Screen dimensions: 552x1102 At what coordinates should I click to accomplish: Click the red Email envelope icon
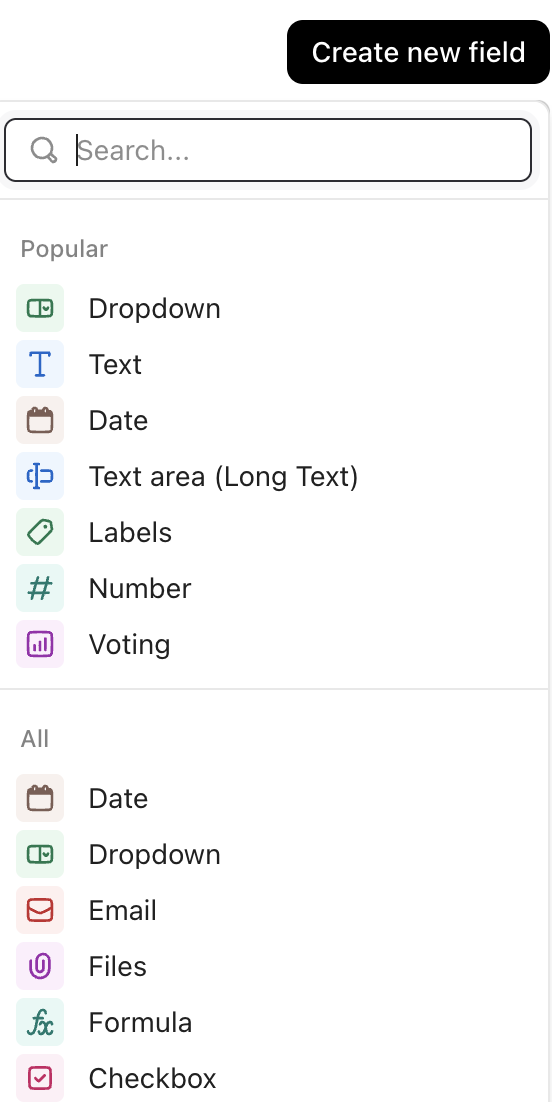click(x=40, y=910)
